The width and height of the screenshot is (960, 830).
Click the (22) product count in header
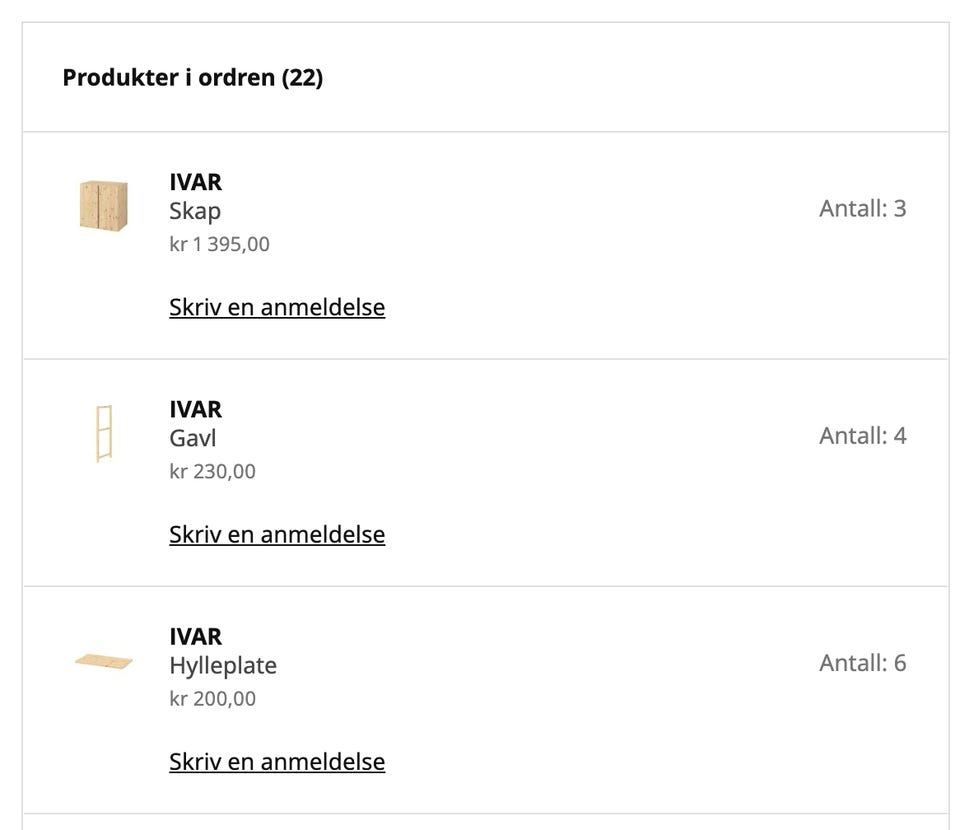coord(302,77)
